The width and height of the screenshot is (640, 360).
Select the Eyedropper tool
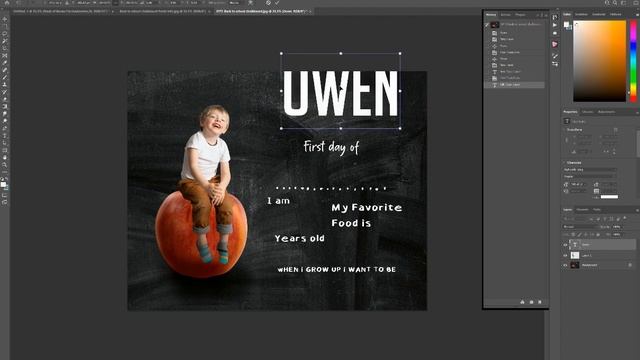(x=5, y=63)
